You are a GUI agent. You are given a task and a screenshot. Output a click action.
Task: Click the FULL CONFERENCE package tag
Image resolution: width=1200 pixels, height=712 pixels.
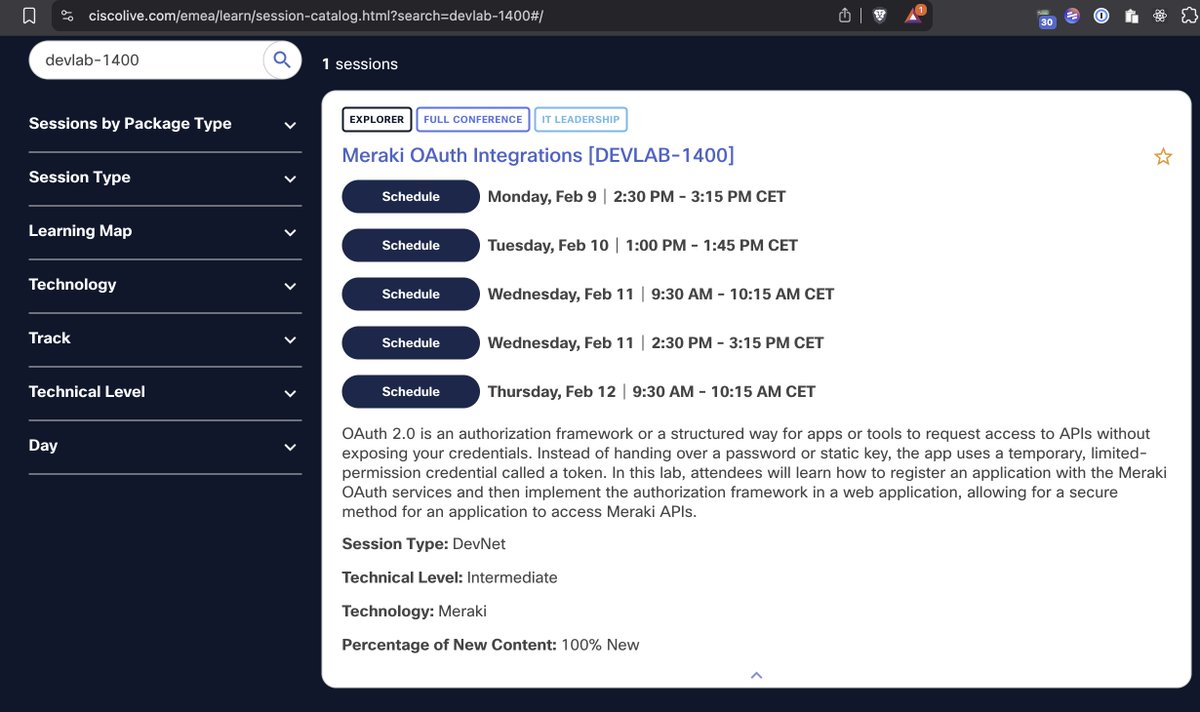tap(473, 119)
